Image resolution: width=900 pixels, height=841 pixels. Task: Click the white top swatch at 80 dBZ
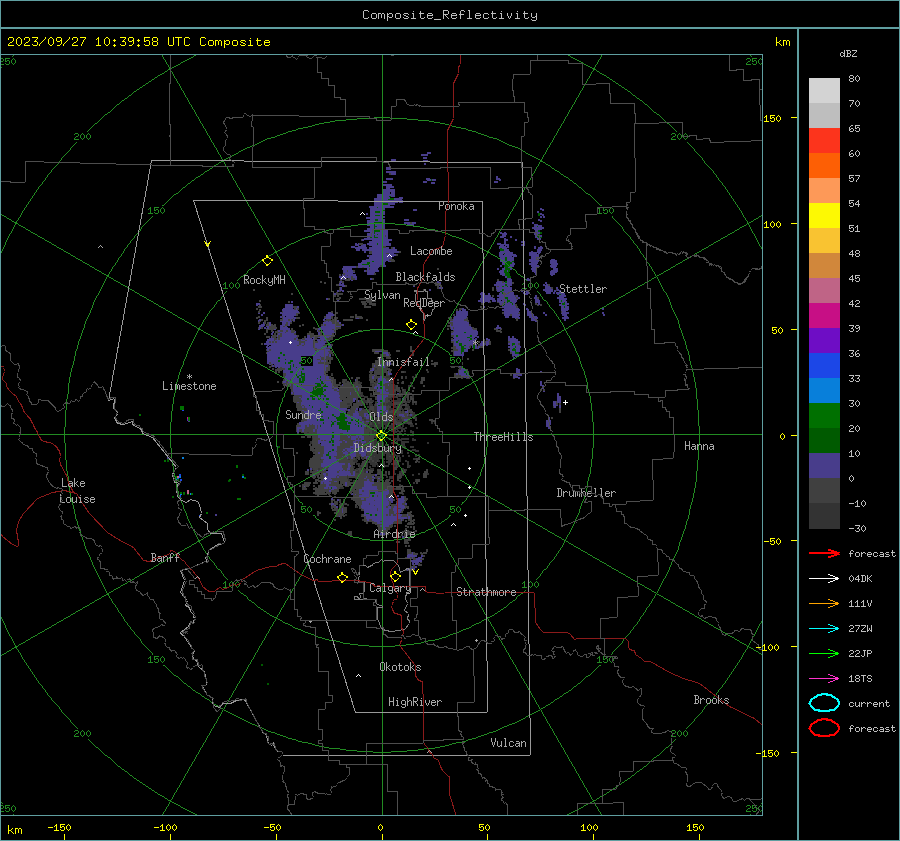point(824,90)
